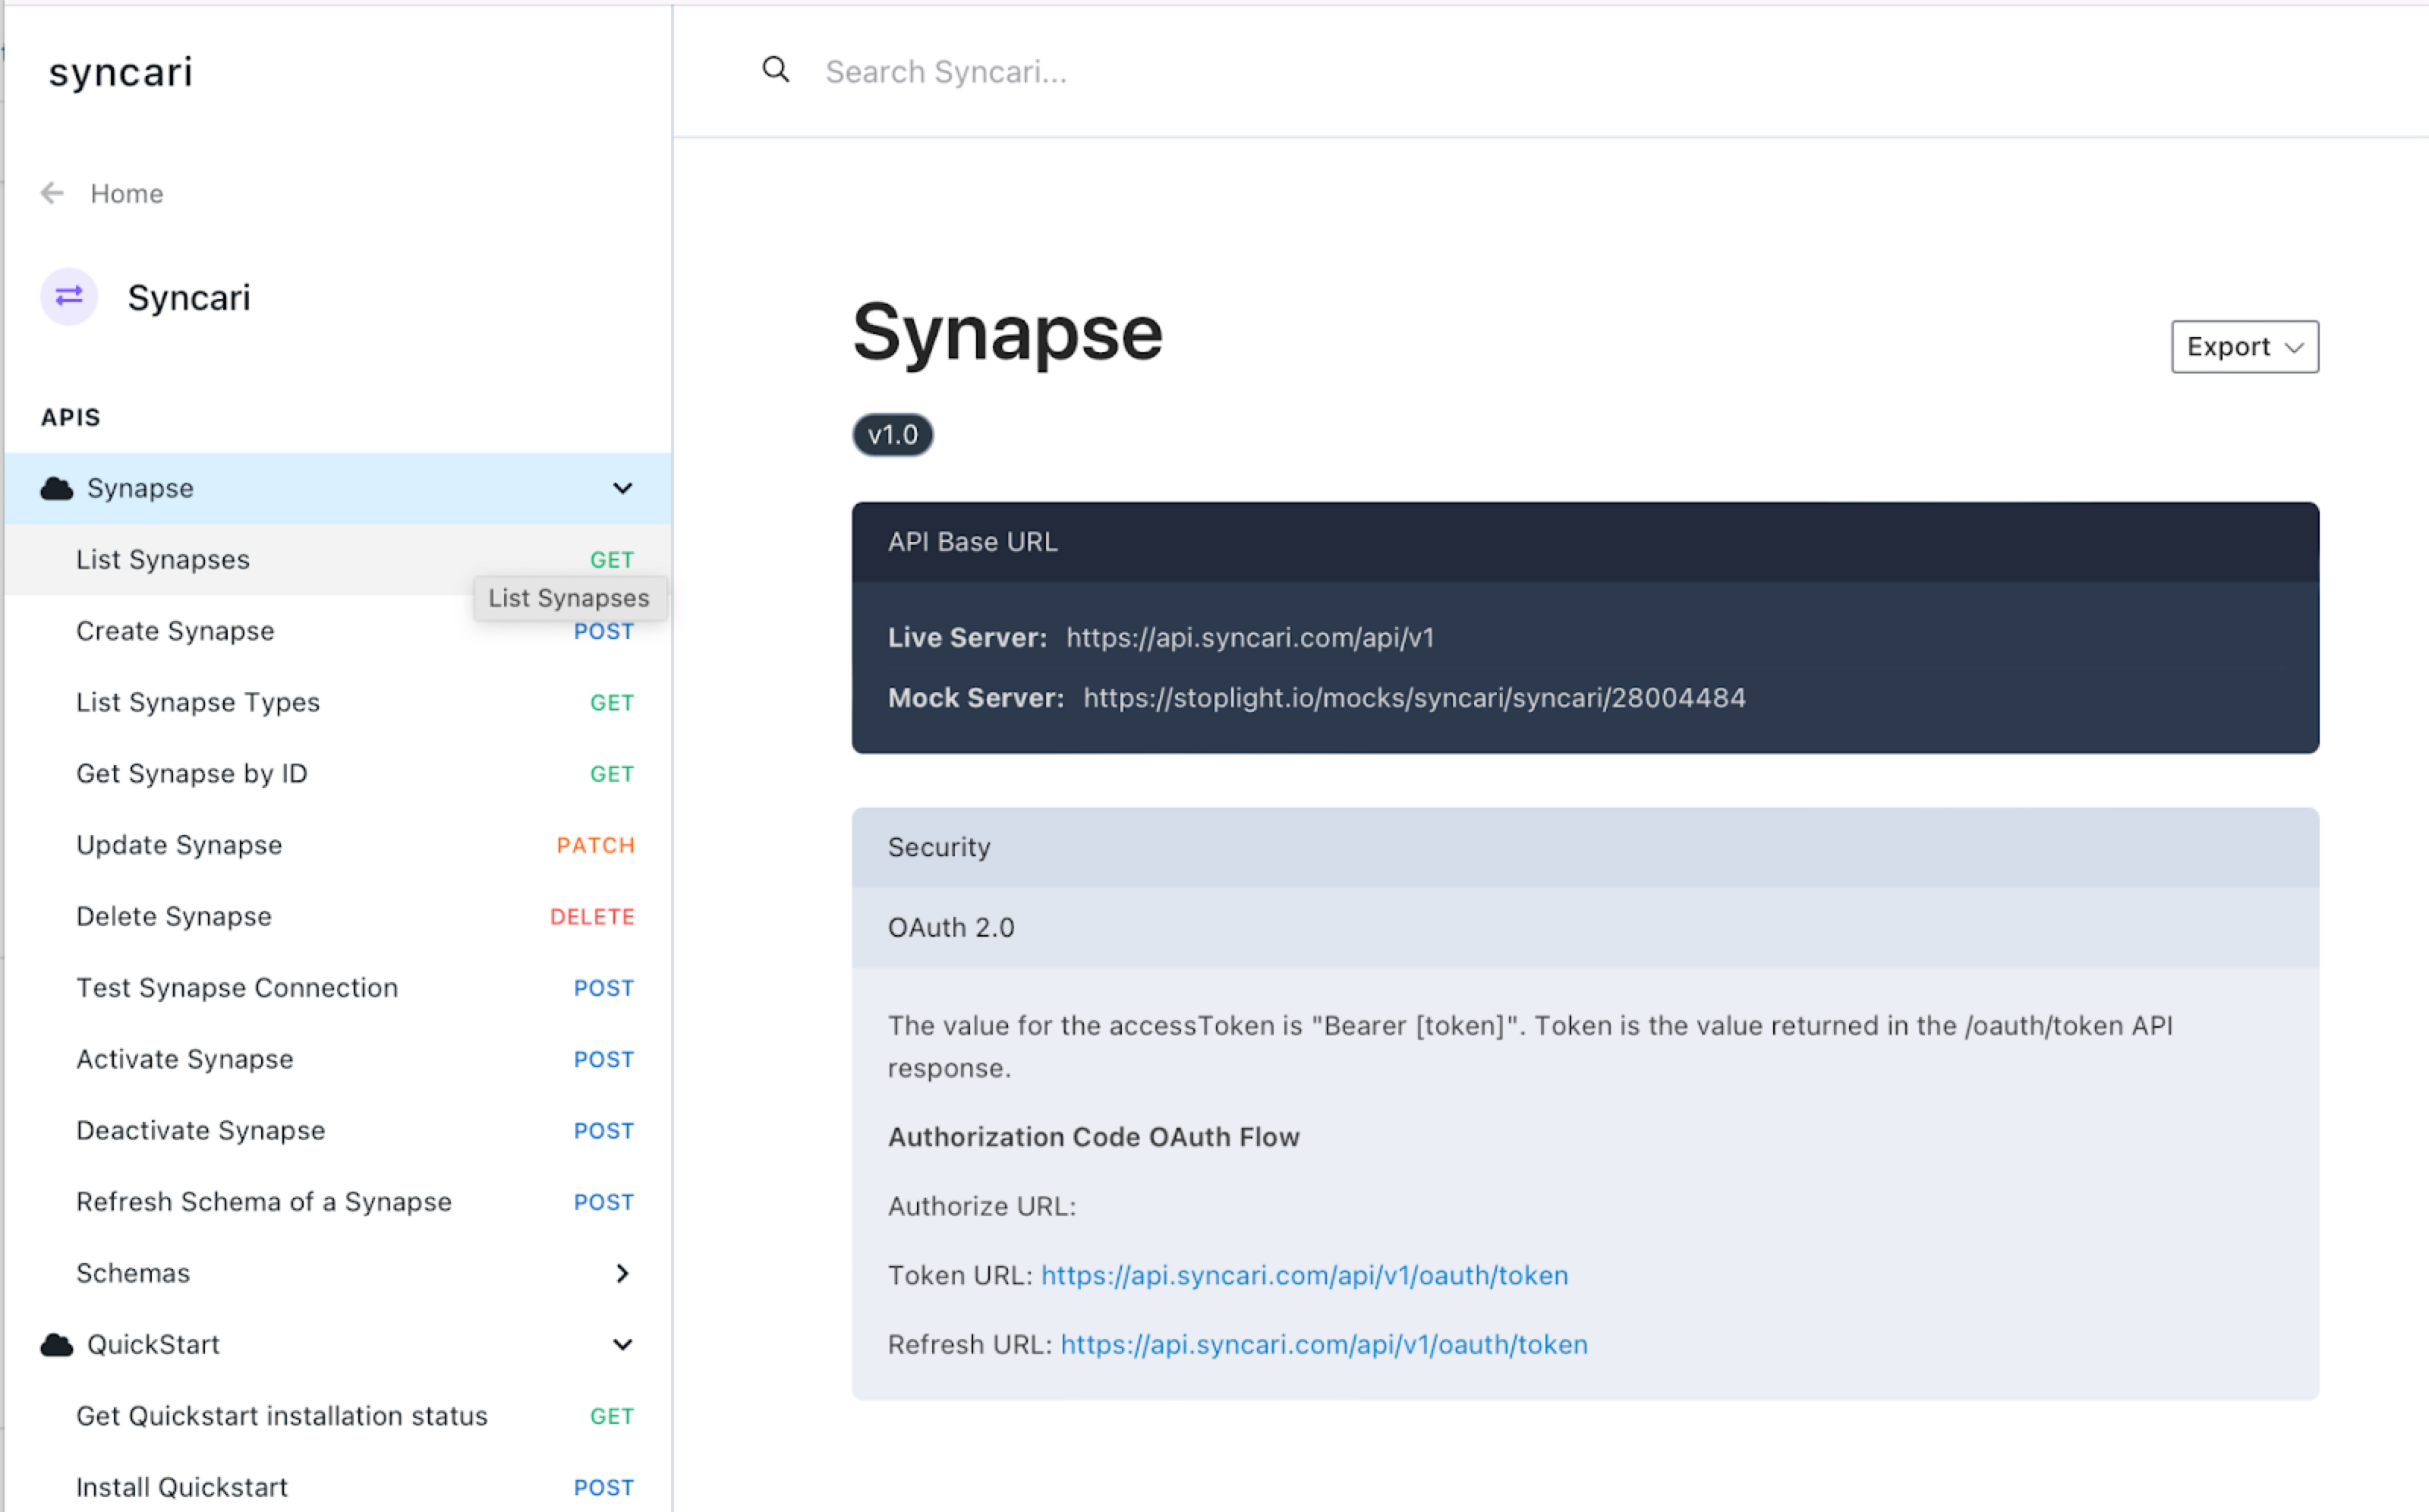Click the PATCH label on Update Synapse
The image size is (2429, 1512).
tap(595, 845)
